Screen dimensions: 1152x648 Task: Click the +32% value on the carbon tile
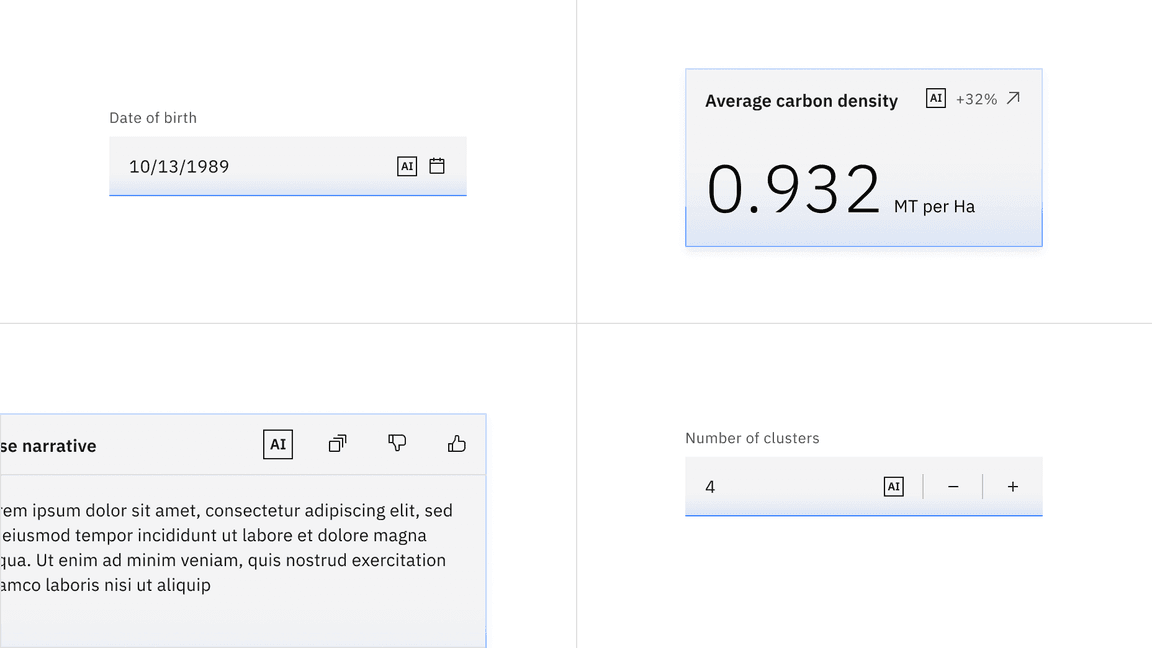[x=975, y=98]
